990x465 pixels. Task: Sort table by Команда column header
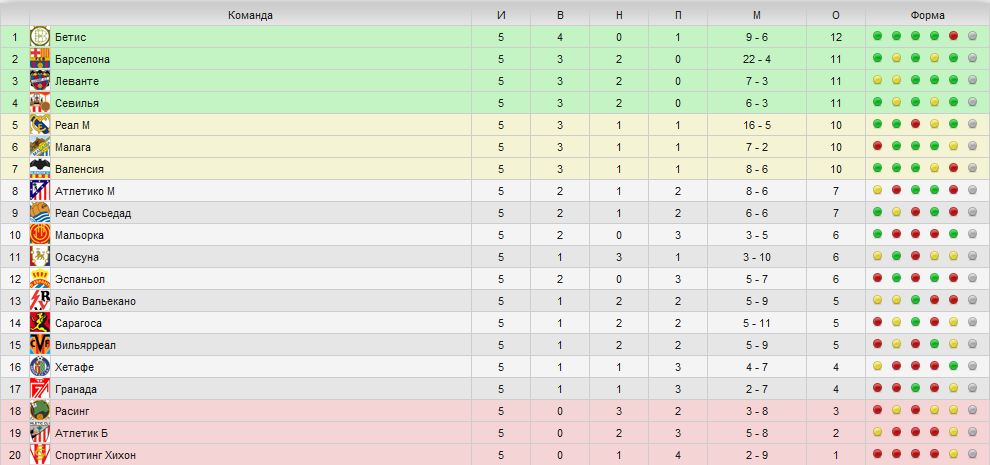(250, 15)
